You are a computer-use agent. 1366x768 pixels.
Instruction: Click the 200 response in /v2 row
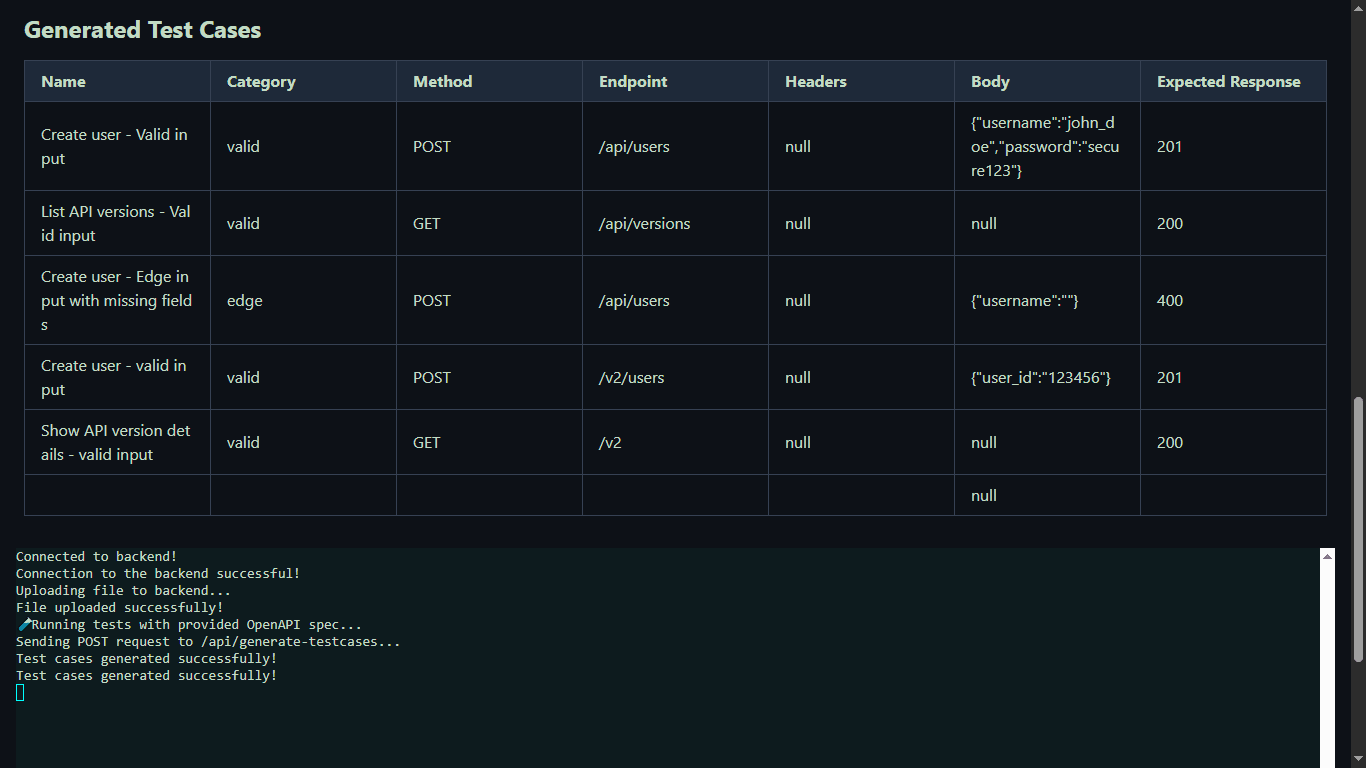[x=1233, y=442]
